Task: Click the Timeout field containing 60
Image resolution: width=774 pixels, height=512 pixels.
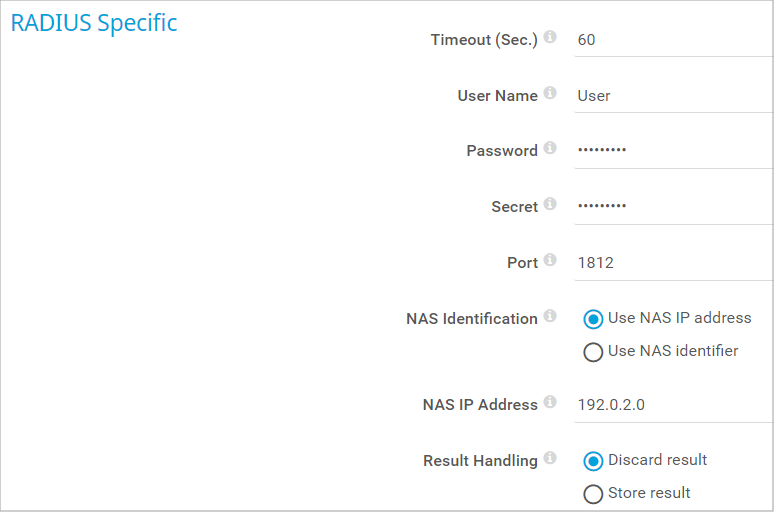Action: coord(672,40)
